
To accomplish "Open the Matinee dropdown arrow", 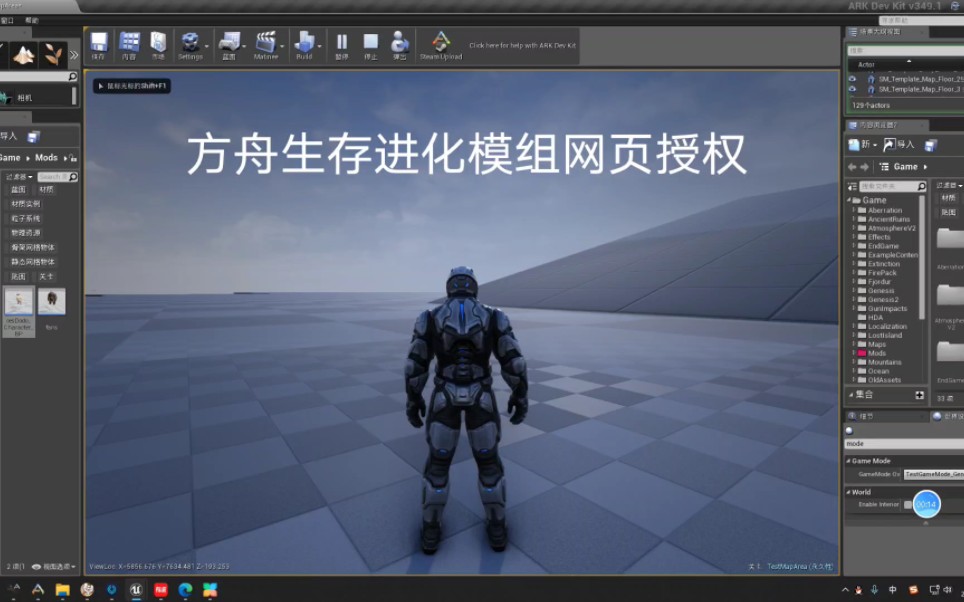I will tap(282, 46).
